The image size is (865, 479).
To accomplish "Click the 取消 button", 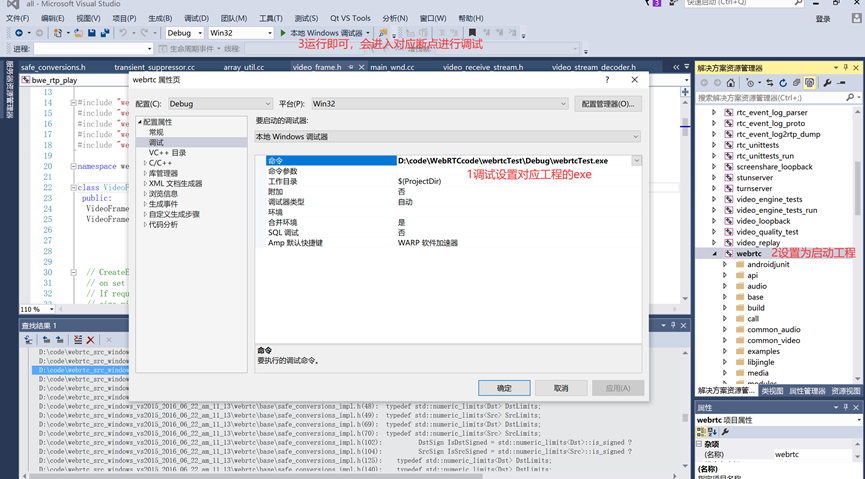I will [x=561, y=388].
